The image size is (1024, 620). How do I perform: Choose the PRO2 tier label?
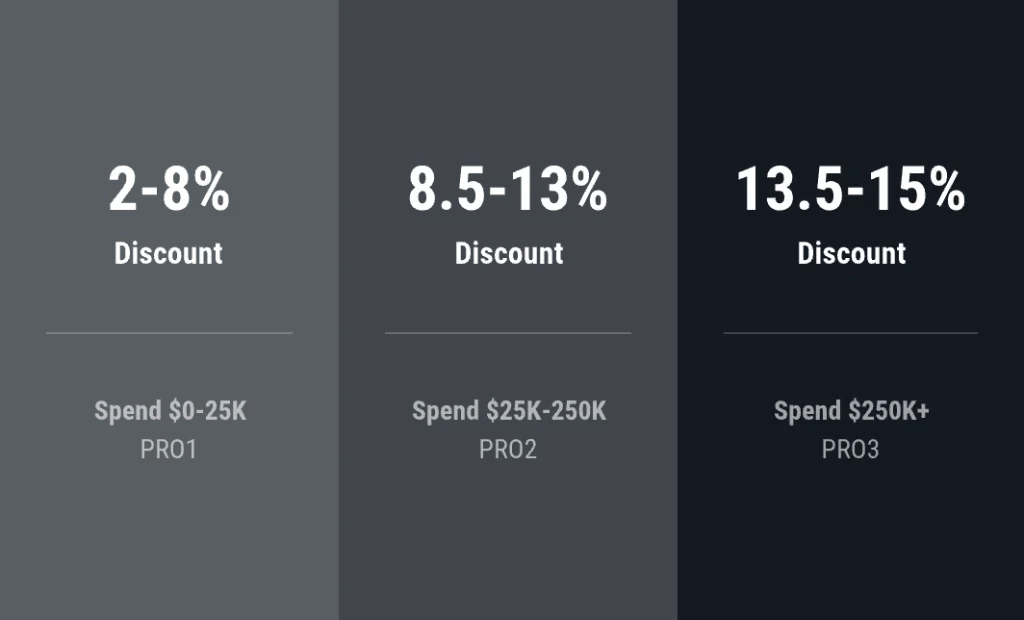(x=507, y=450)
